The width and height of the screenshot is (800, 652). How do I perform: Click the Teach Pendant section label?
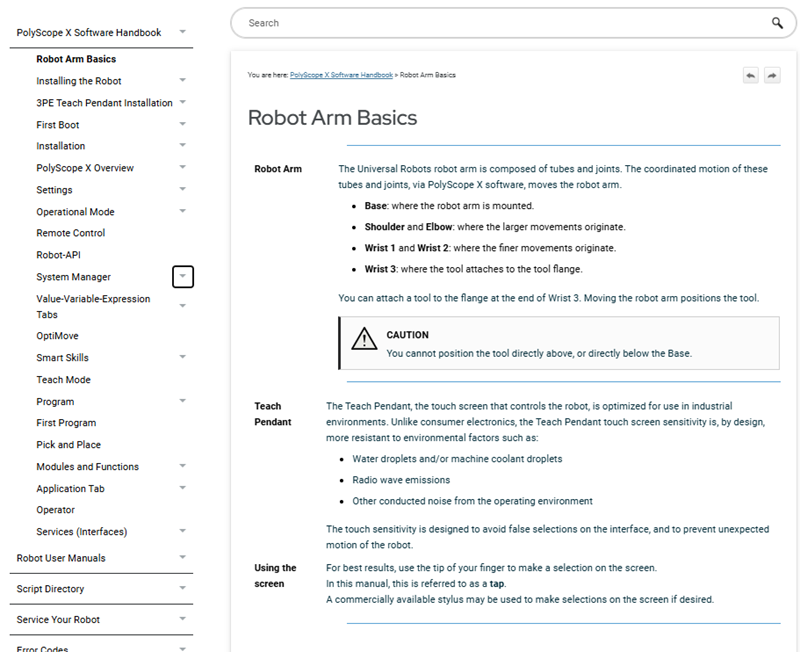pos(273,414)
